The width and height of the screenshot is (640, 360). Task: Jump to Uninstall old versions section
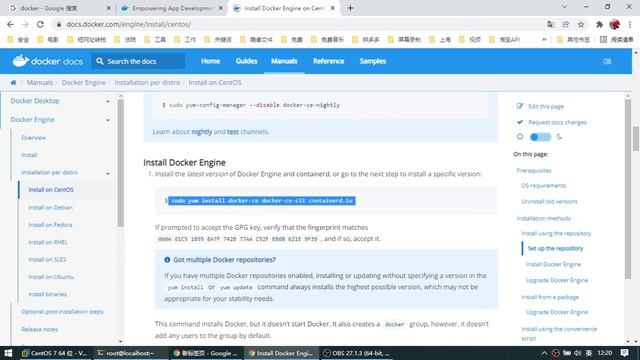pos(549,201)
